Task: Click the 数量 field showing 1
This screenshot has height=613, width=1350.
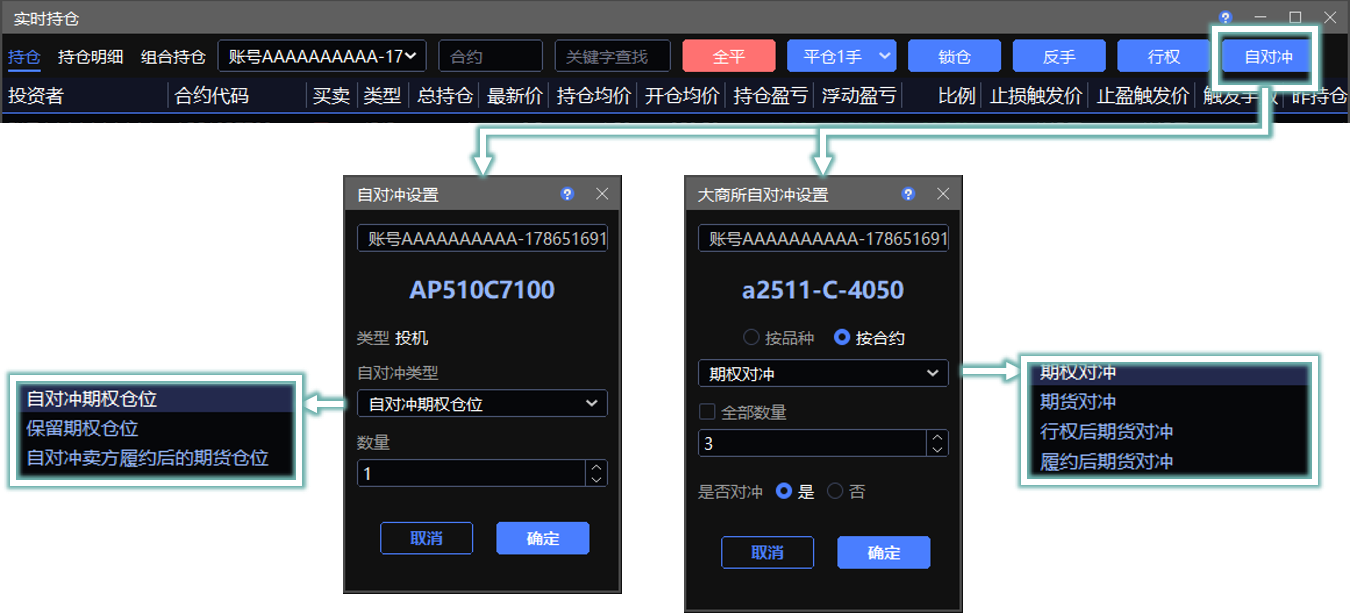Action: click(472, 473)
